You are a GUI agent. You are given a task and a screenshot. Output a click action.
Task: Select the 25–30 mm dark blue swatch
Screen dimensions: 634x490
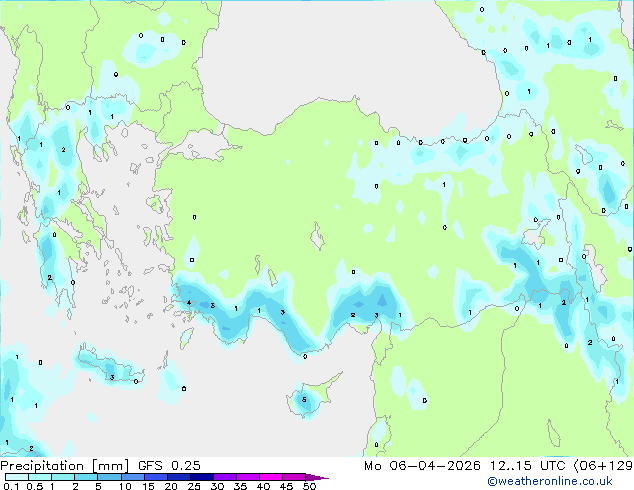pos(201,477)
